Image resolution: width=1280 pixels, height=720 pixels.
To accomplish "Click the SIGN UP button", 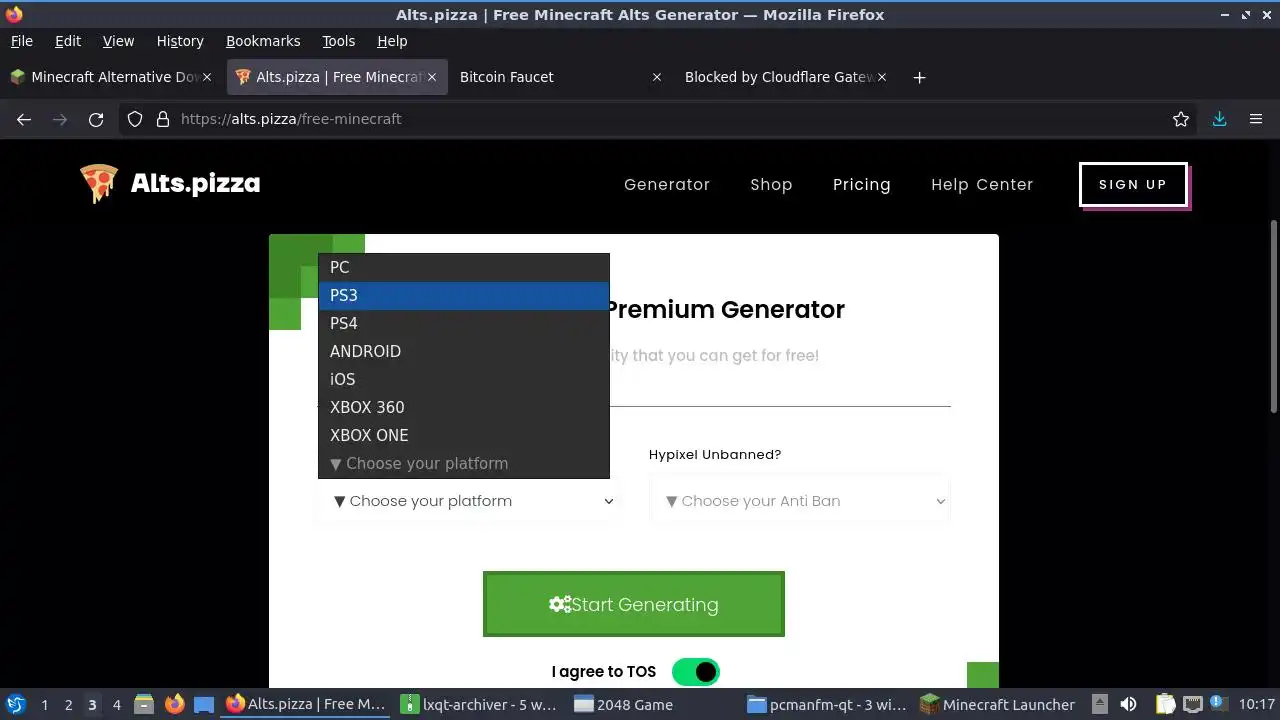I will click(1133, 184).
